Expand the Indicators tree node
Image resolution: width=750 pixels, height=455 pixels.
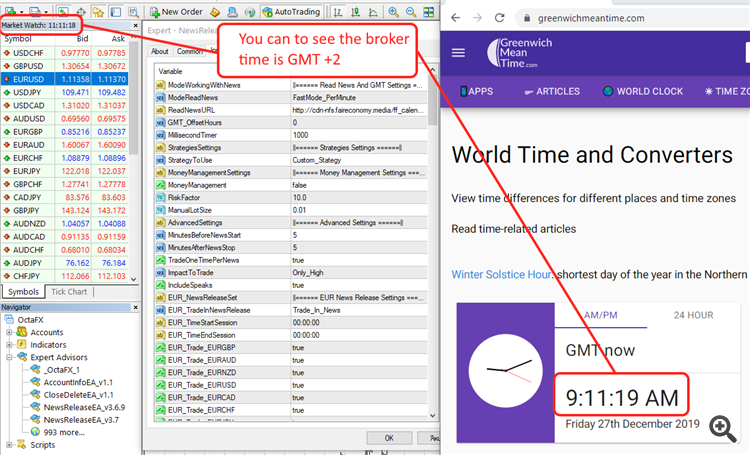pos(9,344)
